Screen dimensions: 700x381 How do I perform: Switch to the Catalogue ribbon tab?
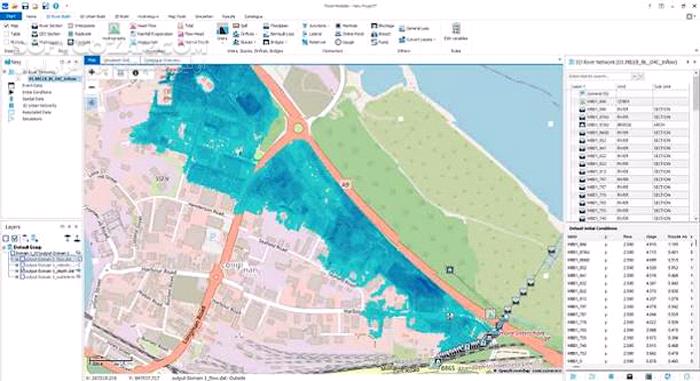[x=254, y=17]
